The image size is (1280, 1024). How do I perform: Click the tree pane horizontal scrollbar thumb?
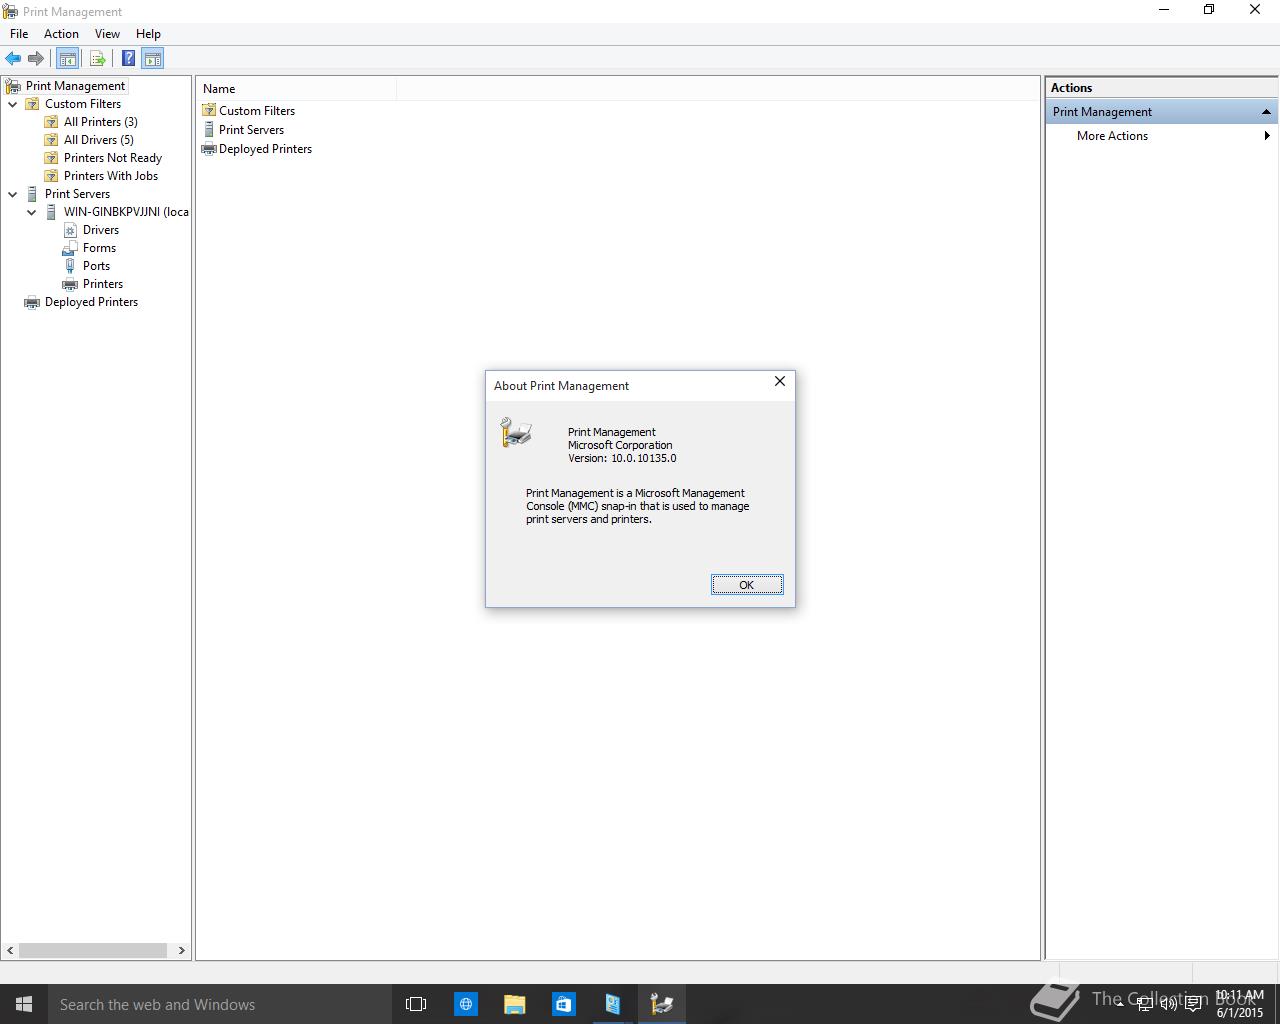[x=93, y=950]
